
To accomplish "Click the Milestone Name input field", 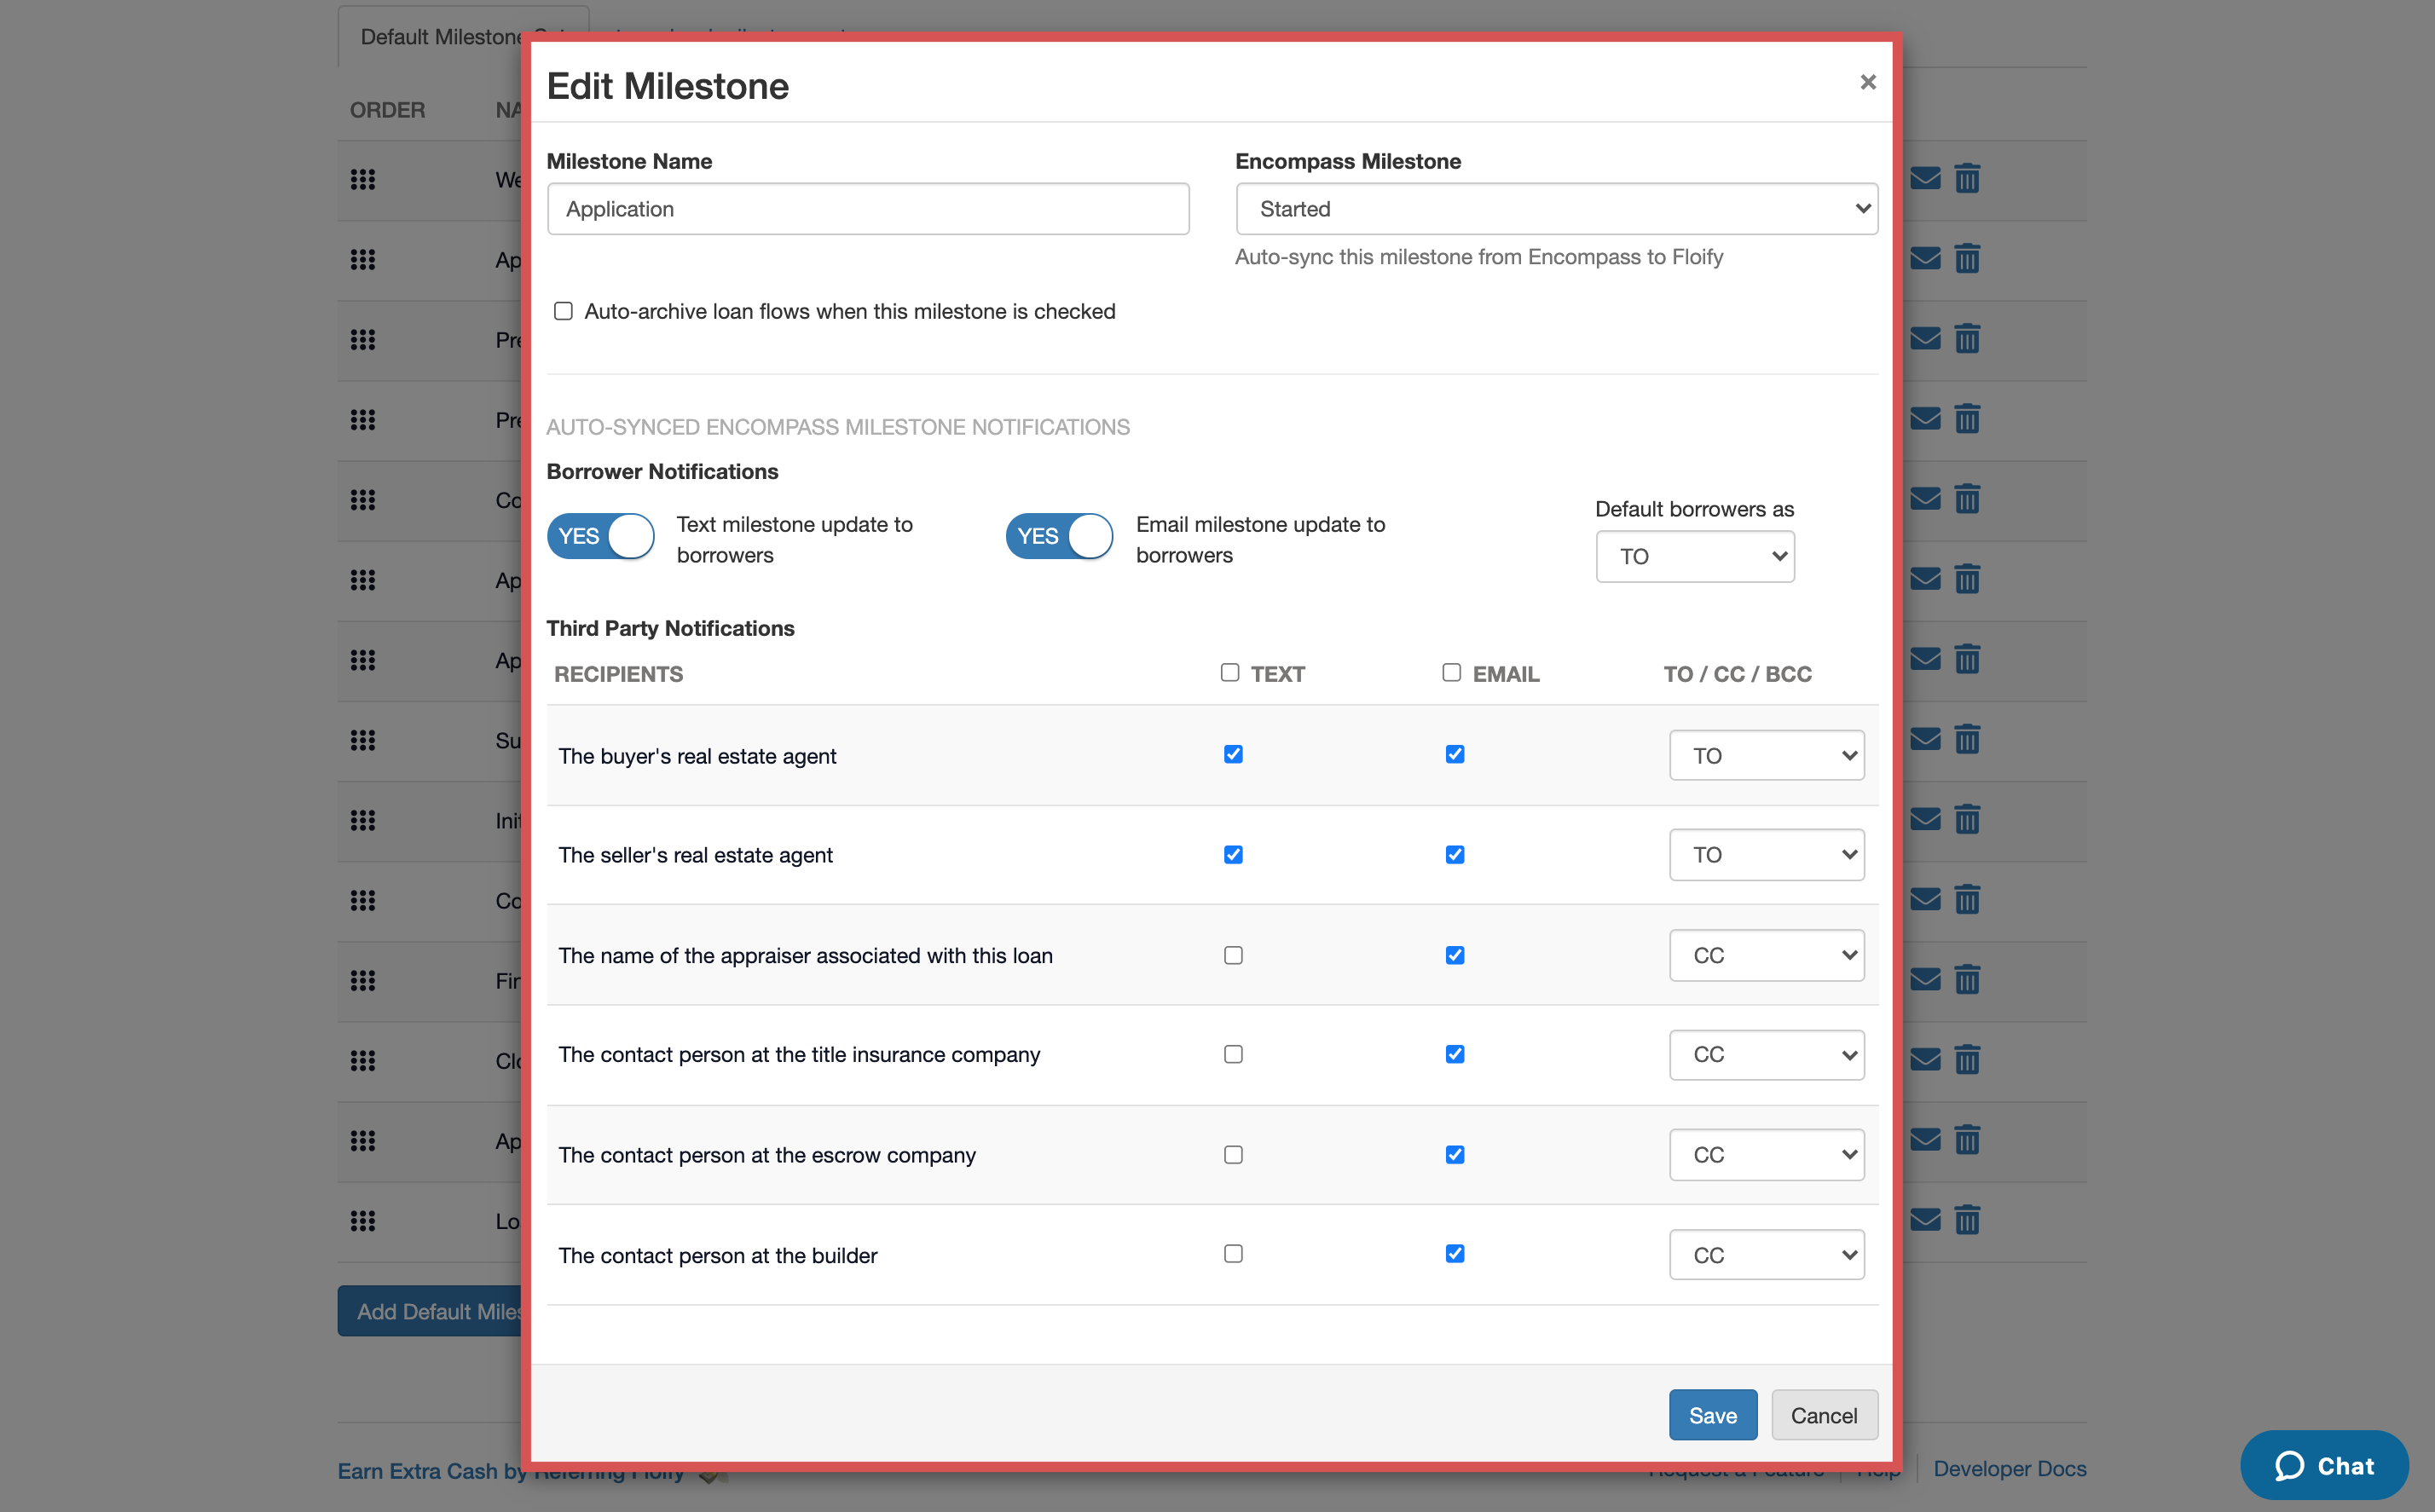I will click(x=867, y=209).
